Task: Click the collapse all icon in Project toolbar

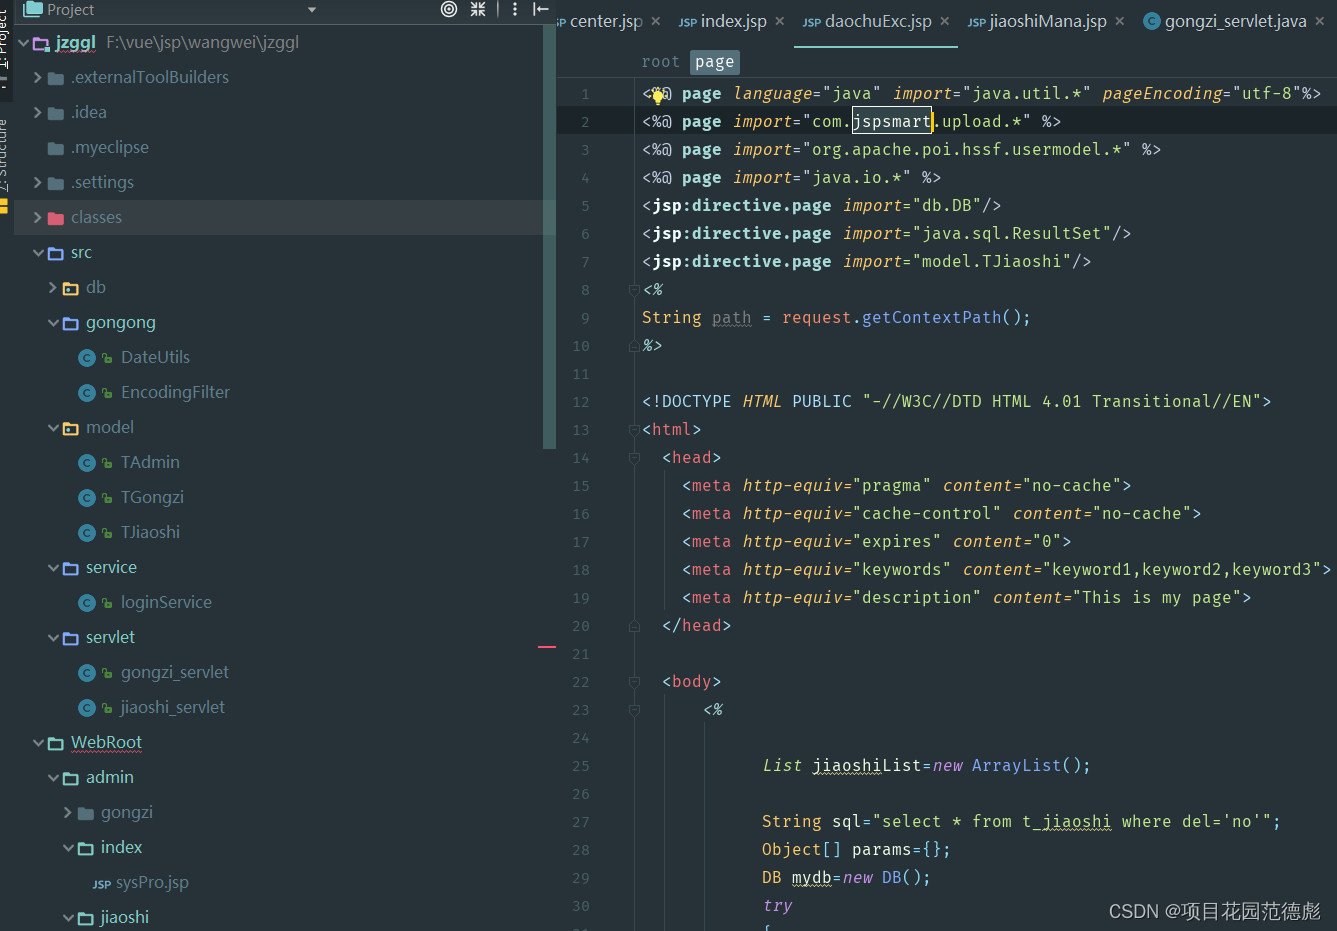Action: [478, 9]
